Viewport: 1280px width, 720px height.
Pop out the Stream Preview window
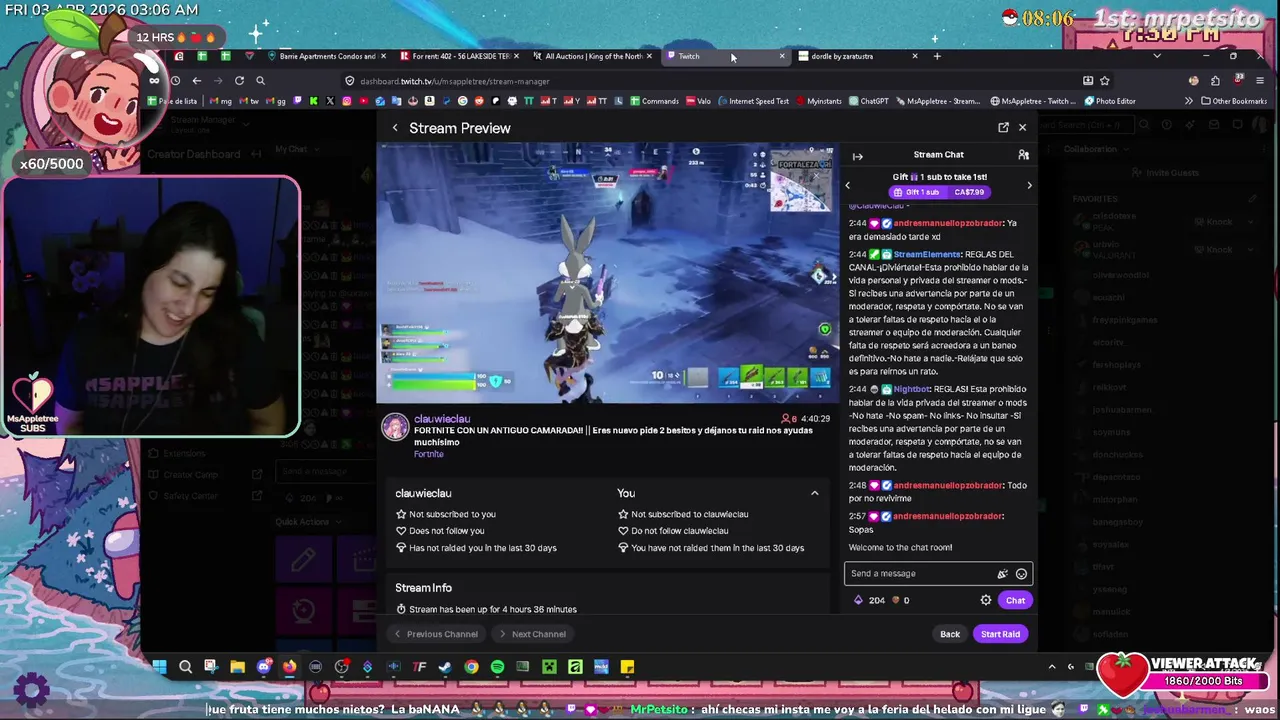coord(1003,128)
